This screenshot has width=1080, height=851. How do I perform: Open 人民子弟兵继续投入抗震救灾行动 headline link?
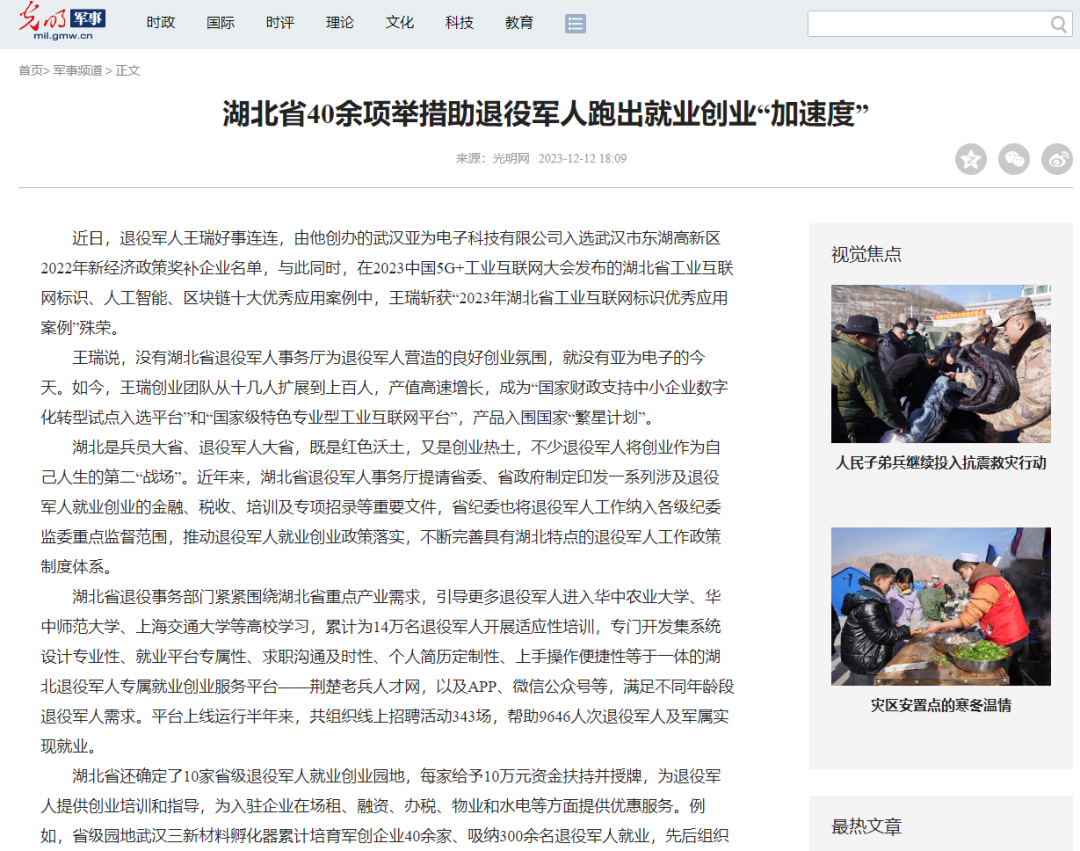click(x=940, y=463)
